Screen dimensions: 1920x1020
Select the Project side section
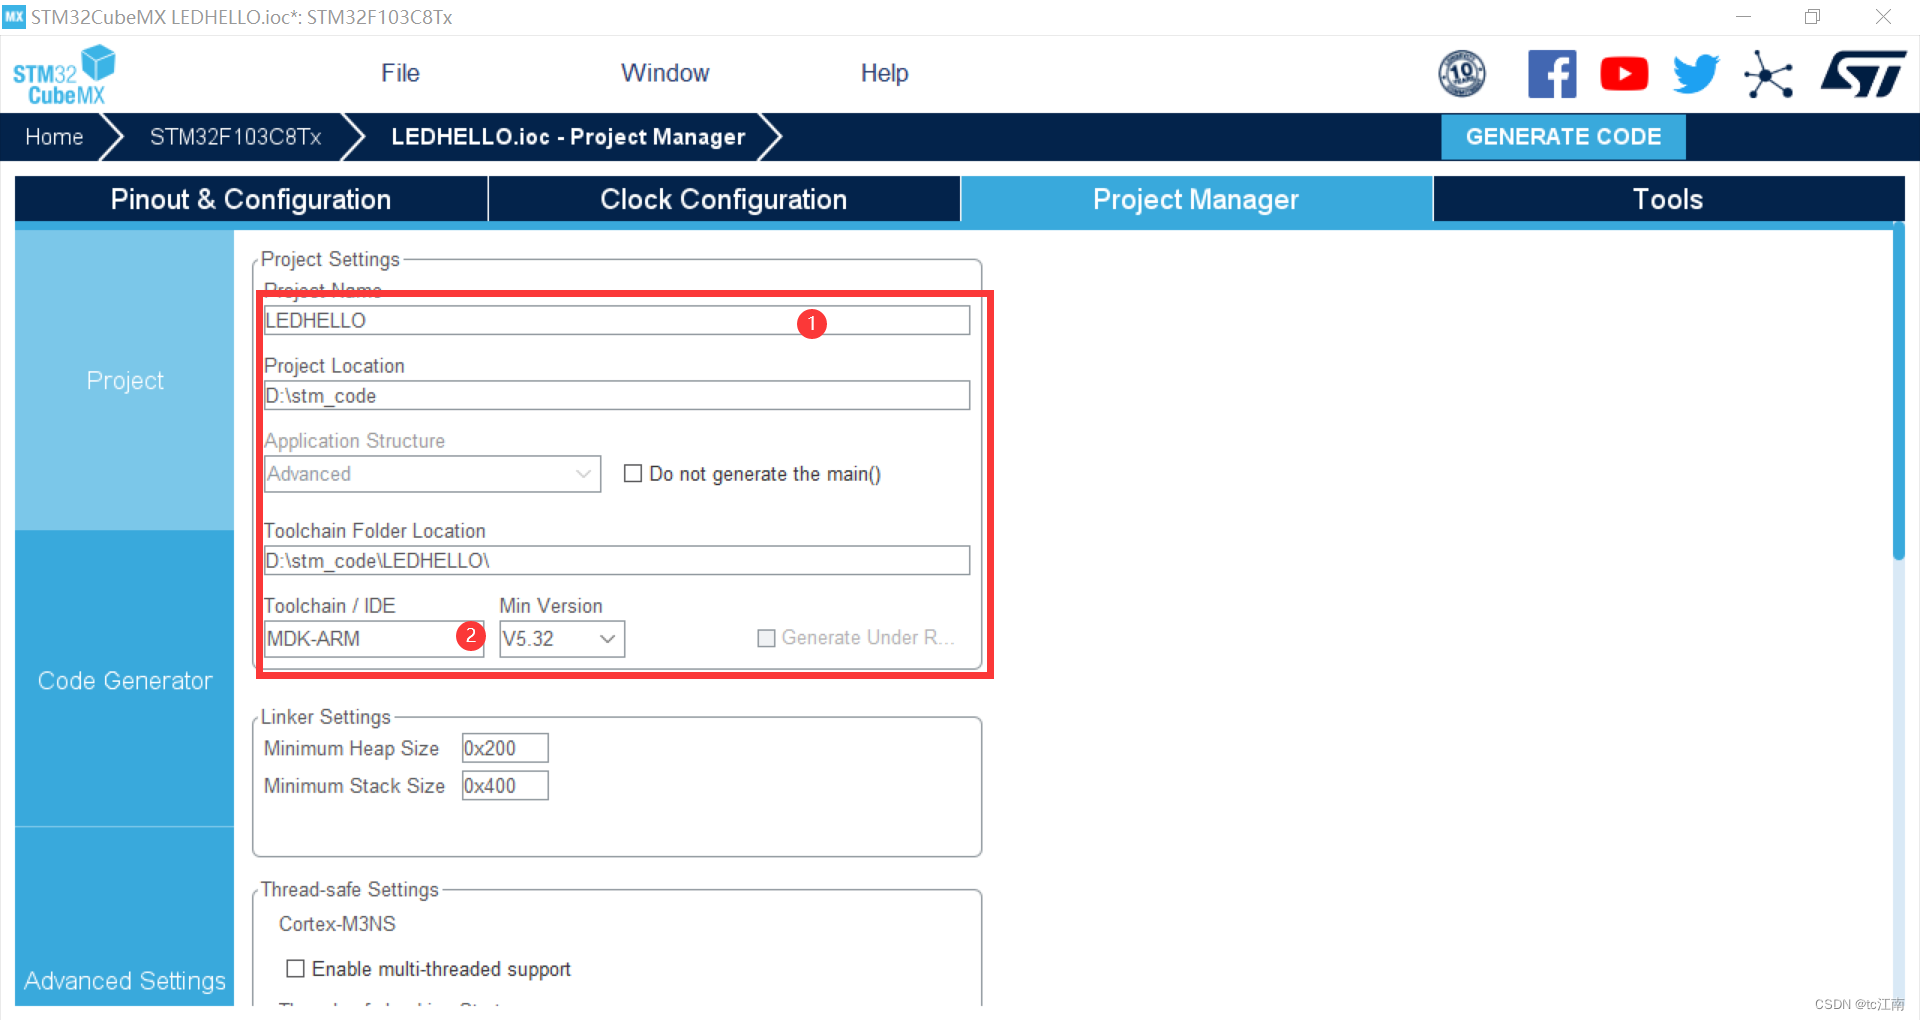pyautogui.click(x=125, y=380)
